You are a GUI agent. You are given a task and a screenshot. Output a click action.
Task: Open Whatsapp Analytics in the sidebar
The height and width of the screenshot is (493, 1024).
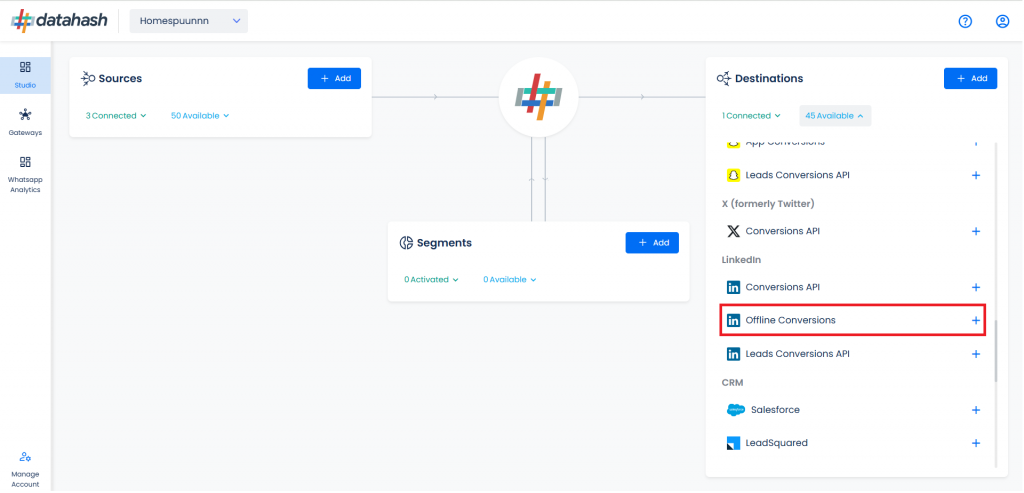[25, 175]
